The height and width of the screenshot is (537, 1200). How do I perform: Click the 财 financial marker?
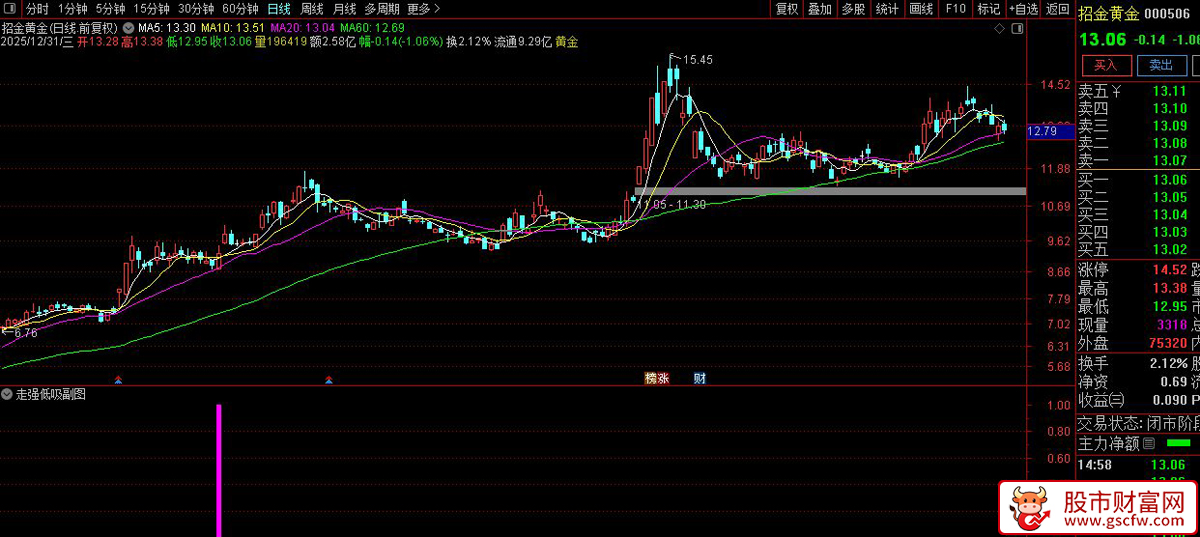click(700, 378)
